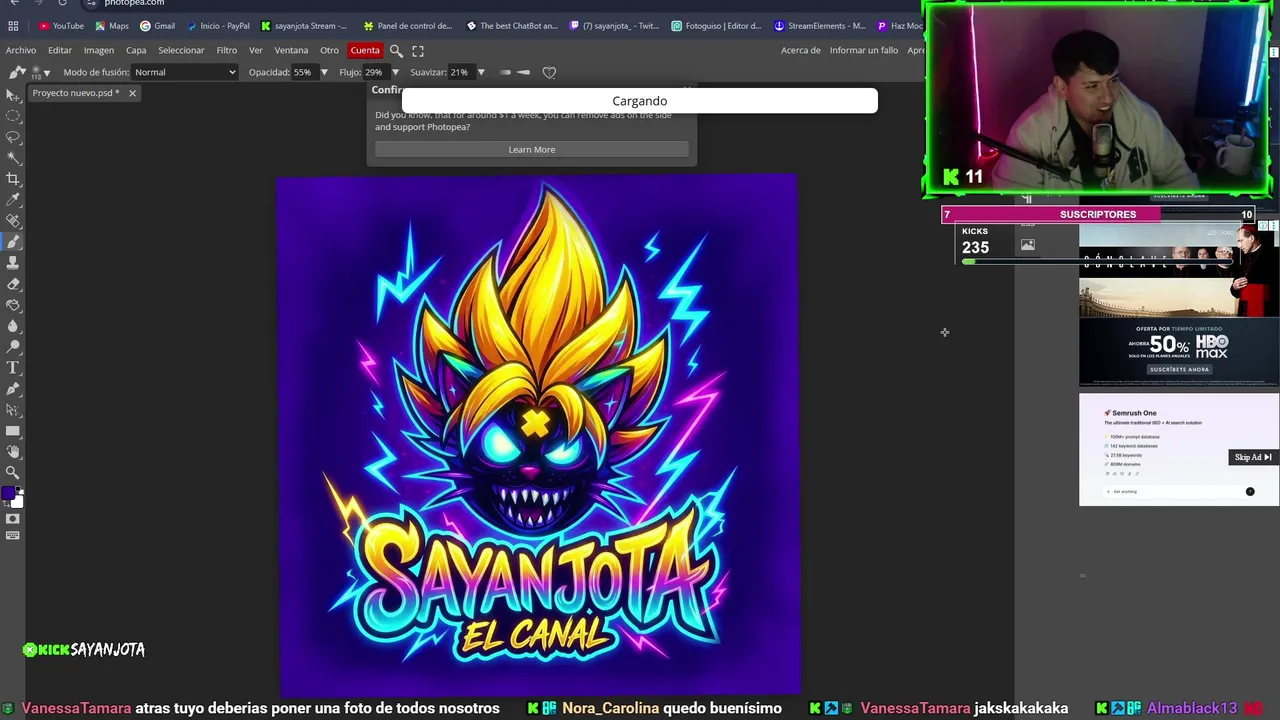Open the browser apps grid icon

coord(13,26)
